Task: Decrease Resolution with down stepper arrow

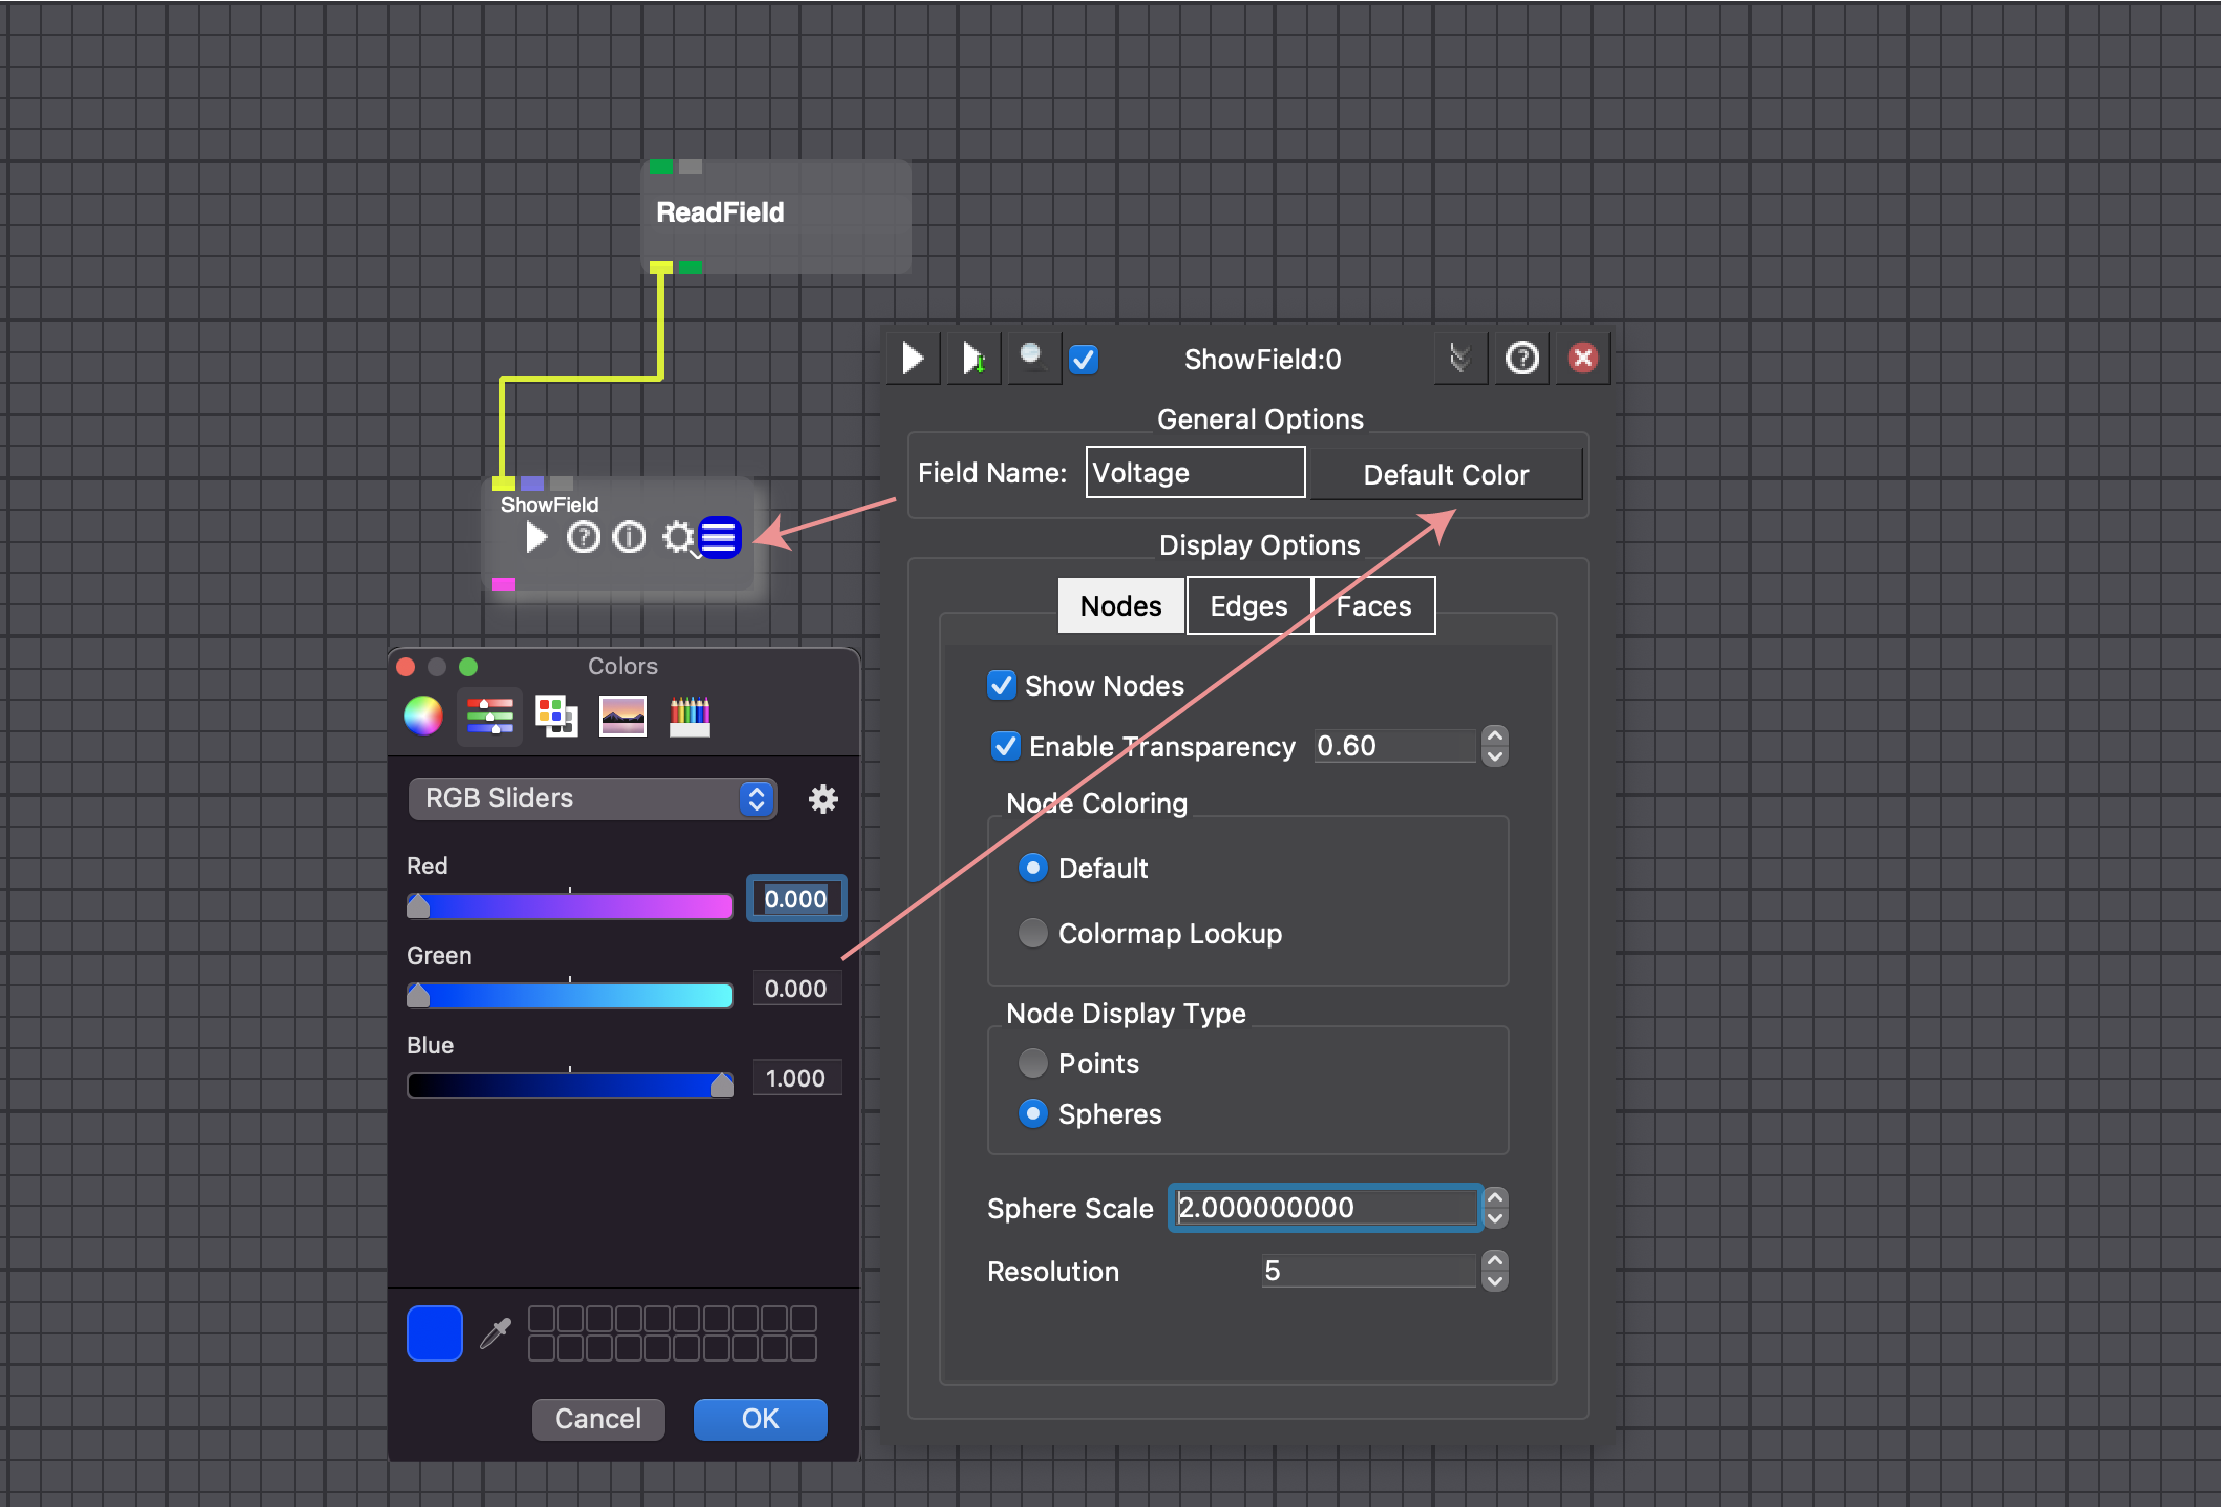Action: click(x=1495, y=1282)
